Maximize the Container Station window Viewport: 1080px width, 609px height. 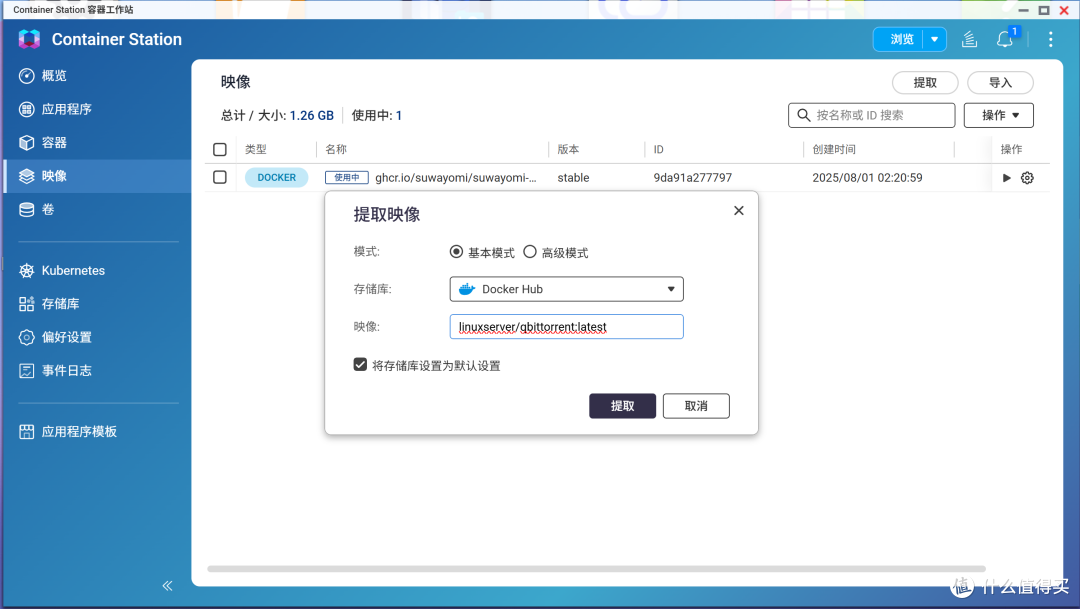pos(1044,10)
